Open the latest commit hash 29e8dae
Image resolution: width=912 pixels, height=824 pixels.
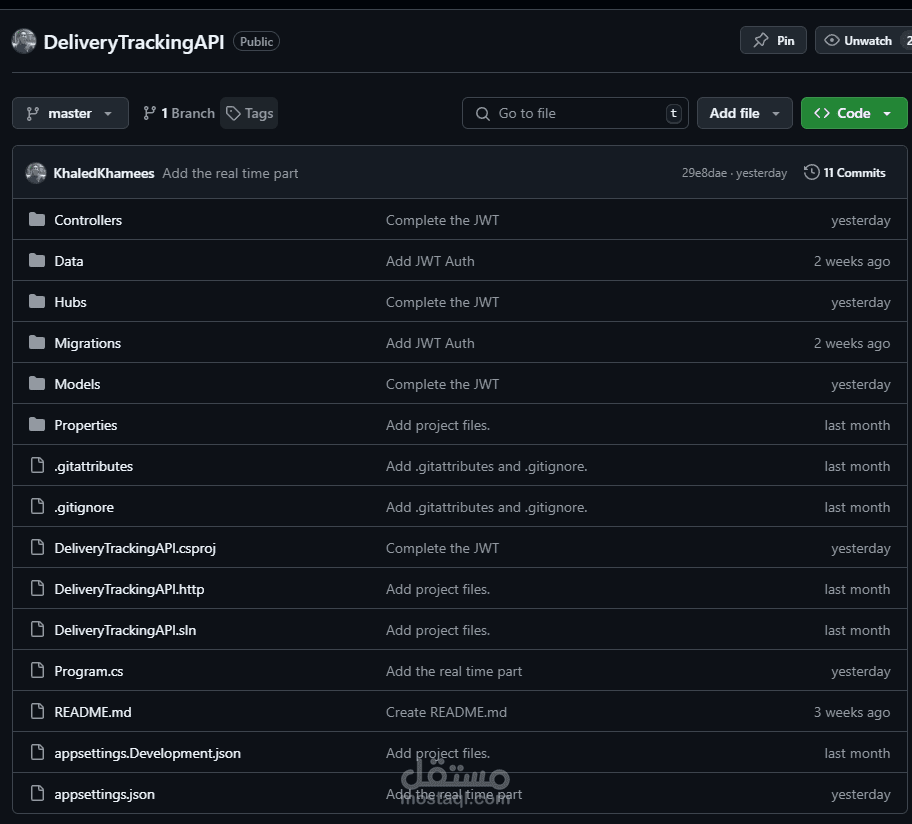[704, 173]
